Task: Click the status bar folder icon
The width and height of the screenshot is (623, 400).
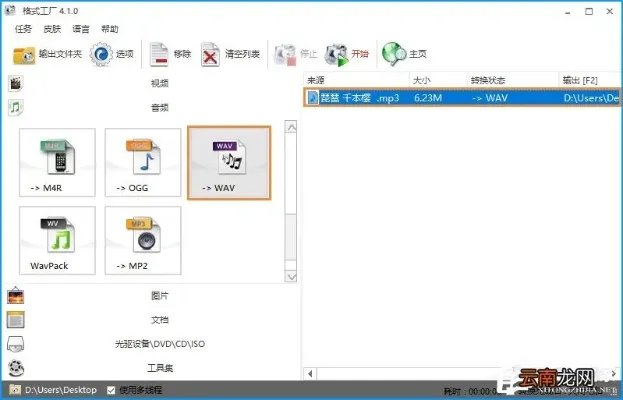Action: (15, 390)
